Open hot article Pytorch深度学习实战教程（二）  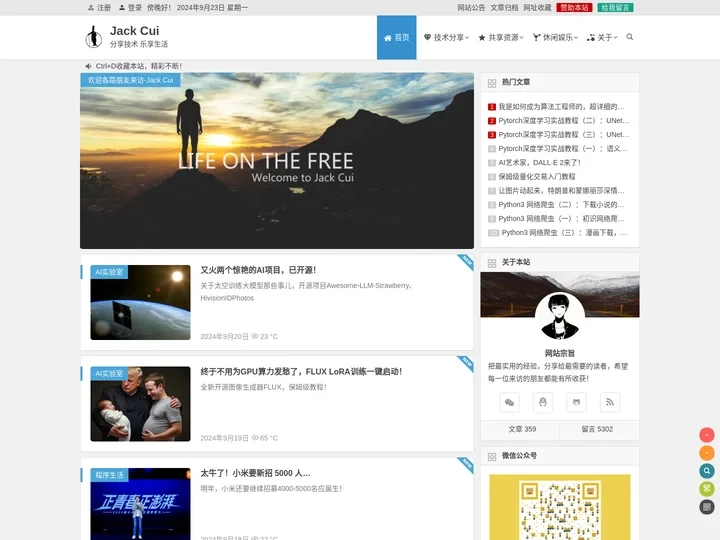(564, 120)
